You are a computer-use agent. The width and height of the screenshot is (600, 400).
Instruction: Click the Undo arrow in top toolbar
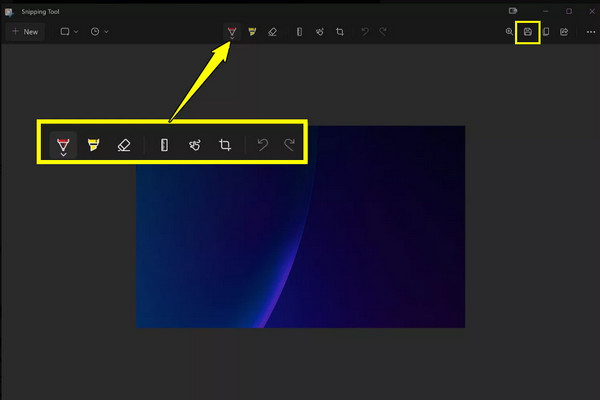(x=365, y=32)
